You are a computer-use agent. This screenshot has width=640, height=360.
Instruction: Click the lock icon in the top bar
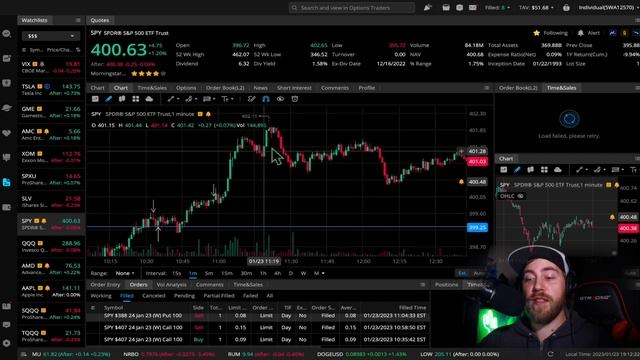(566, 7)
